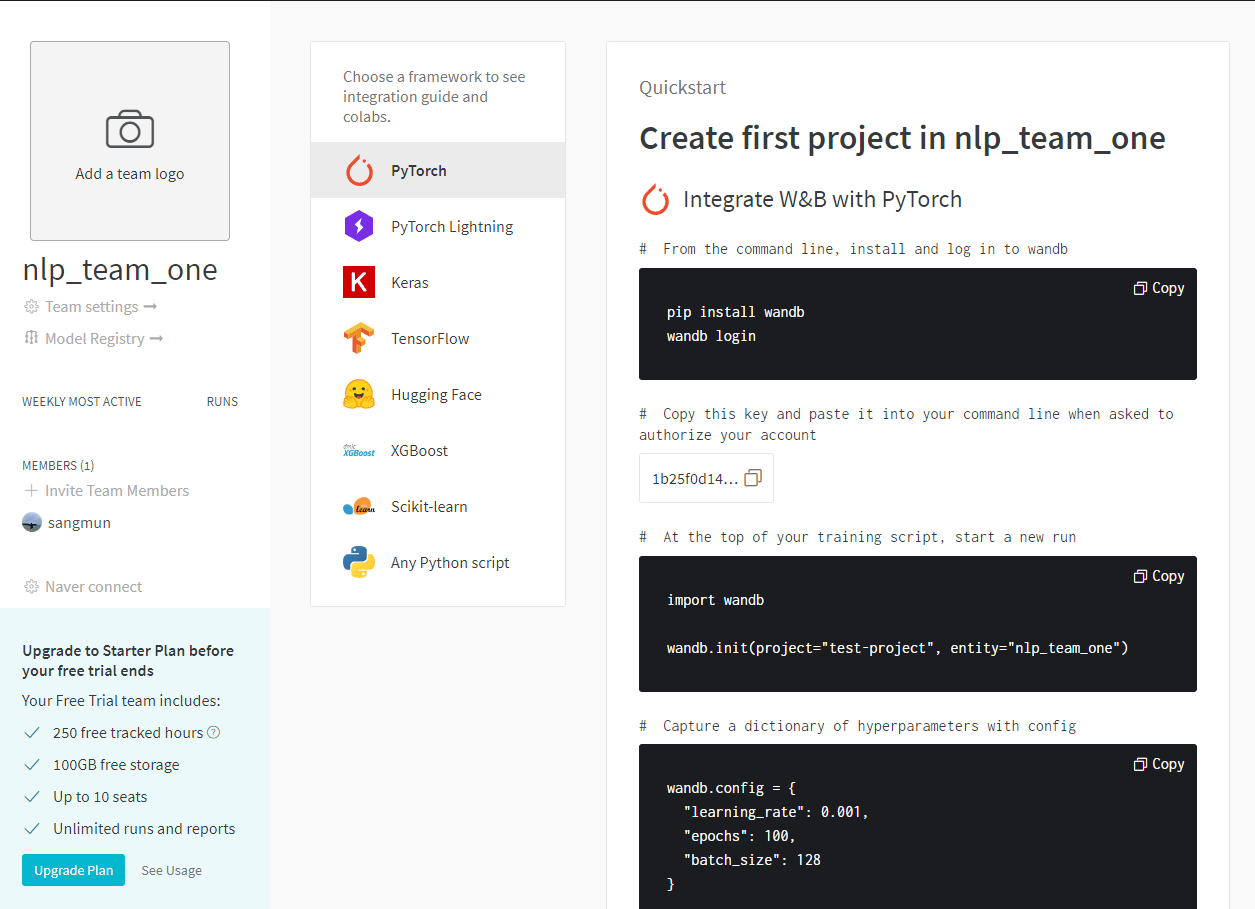Click the Add a team logo label
This screenshot has width=1255, height=909.
coord(130,174)
